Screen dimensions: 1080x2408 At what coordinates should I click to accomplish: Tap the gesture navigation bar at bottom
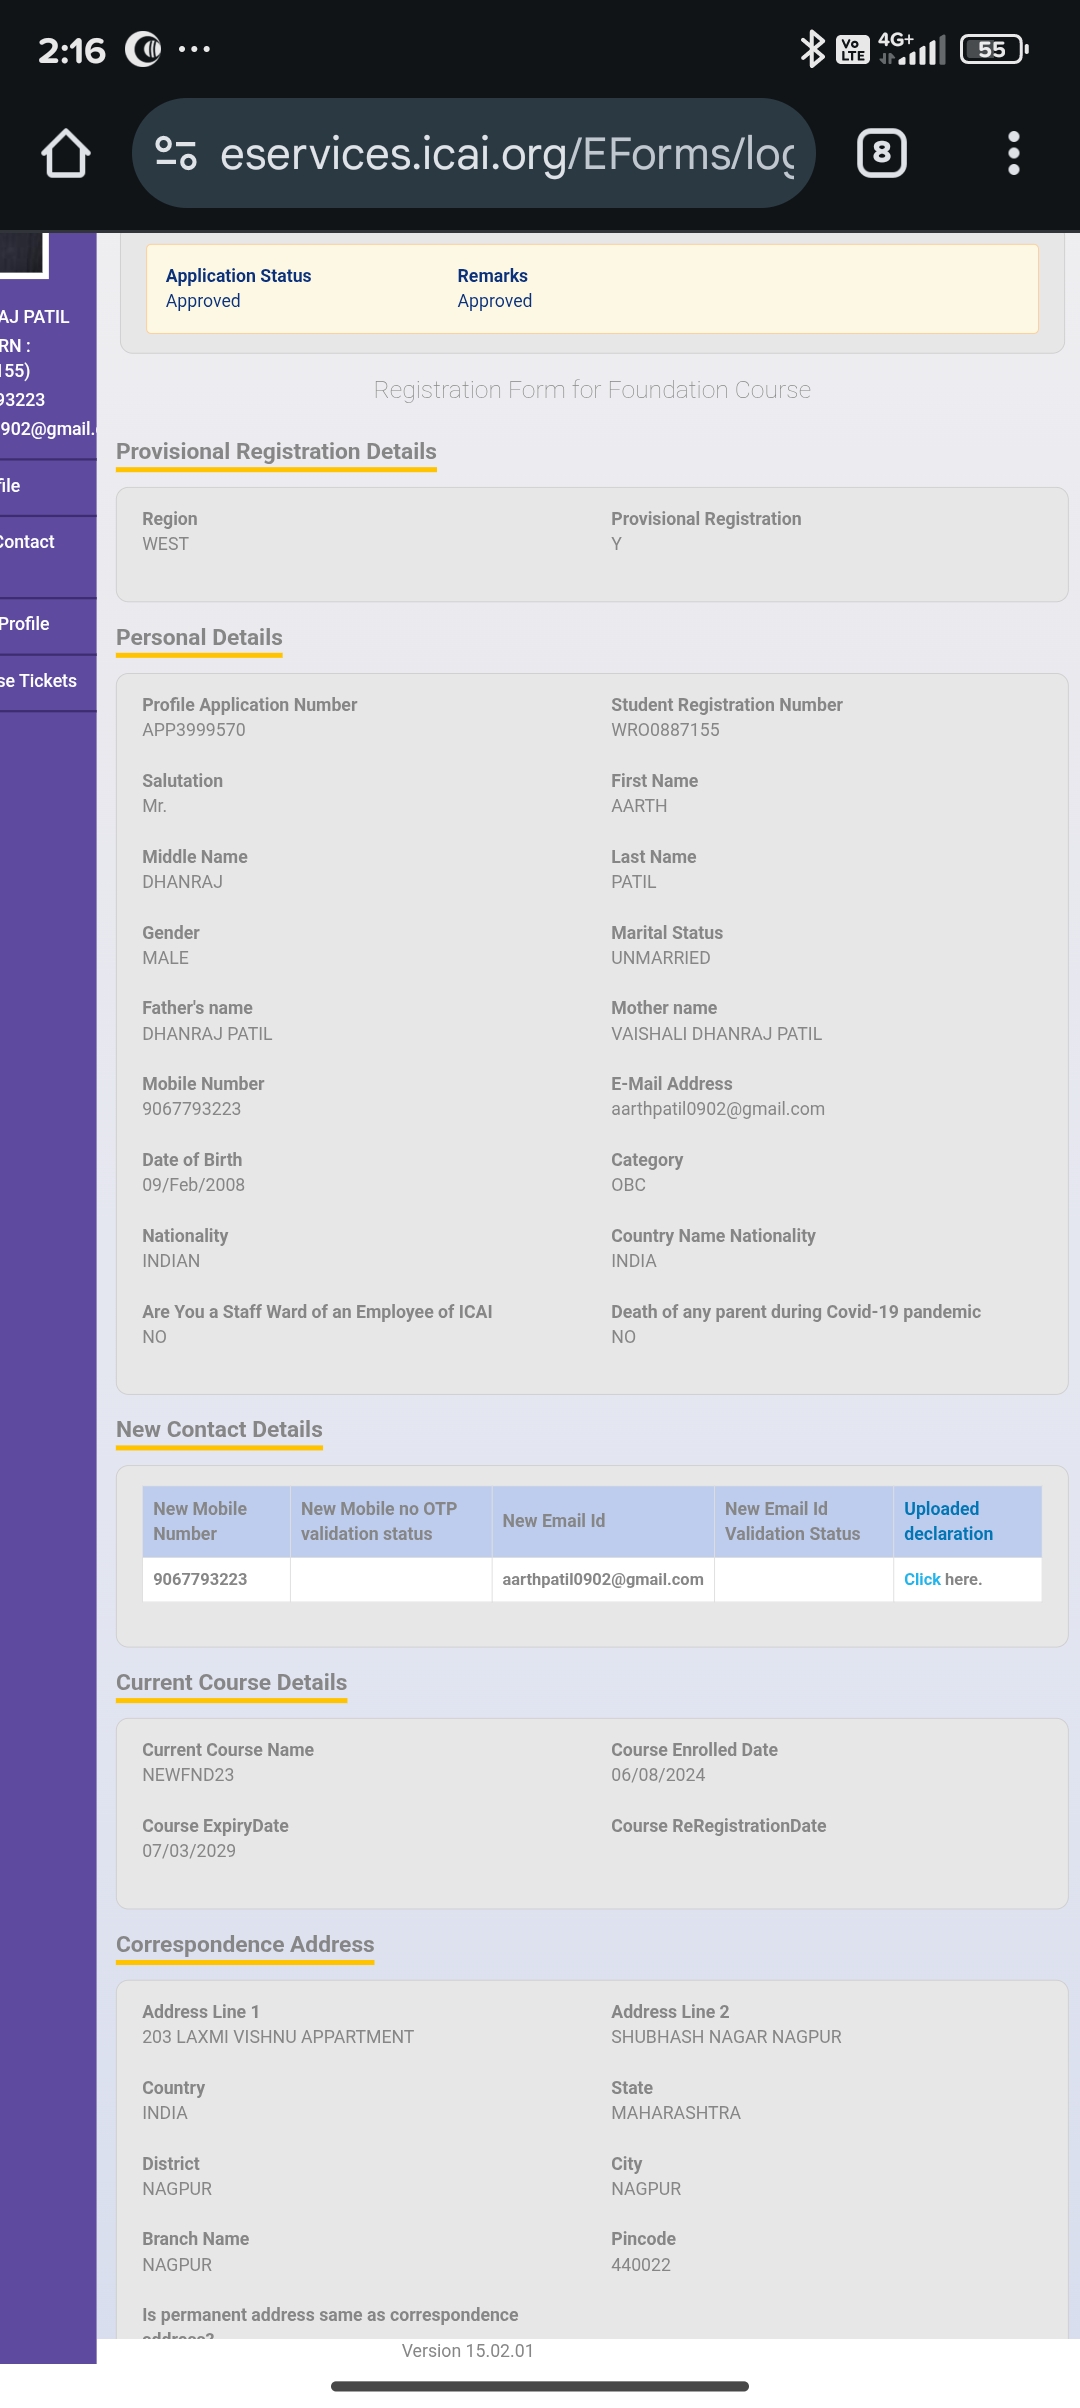pyautogui.click(x=540, y=2386)
